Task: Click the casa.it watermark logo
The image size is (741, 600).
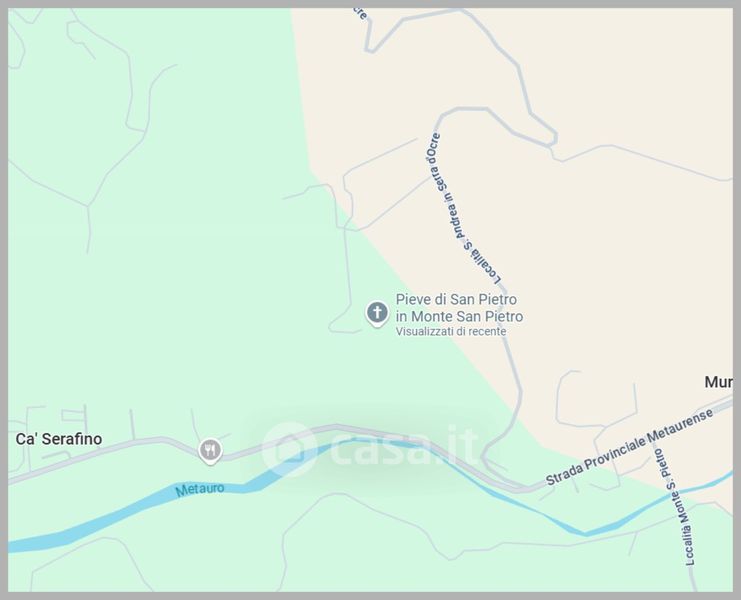Action: 369,449
